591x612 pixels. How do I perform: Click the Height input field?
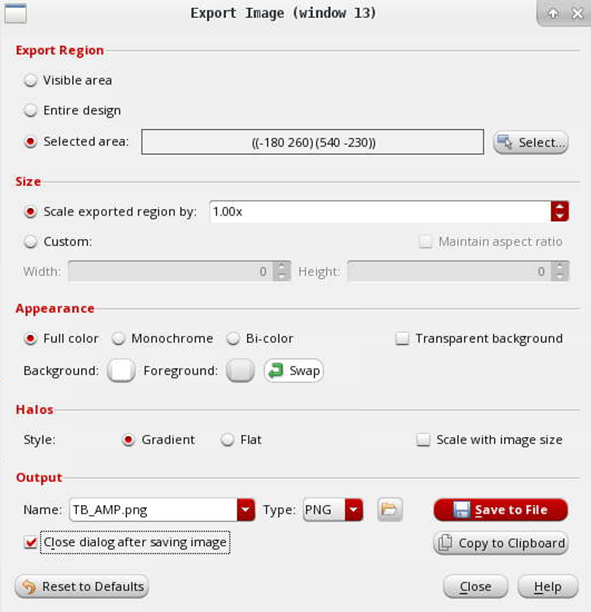pyautogui.click(x=449, y=271)
